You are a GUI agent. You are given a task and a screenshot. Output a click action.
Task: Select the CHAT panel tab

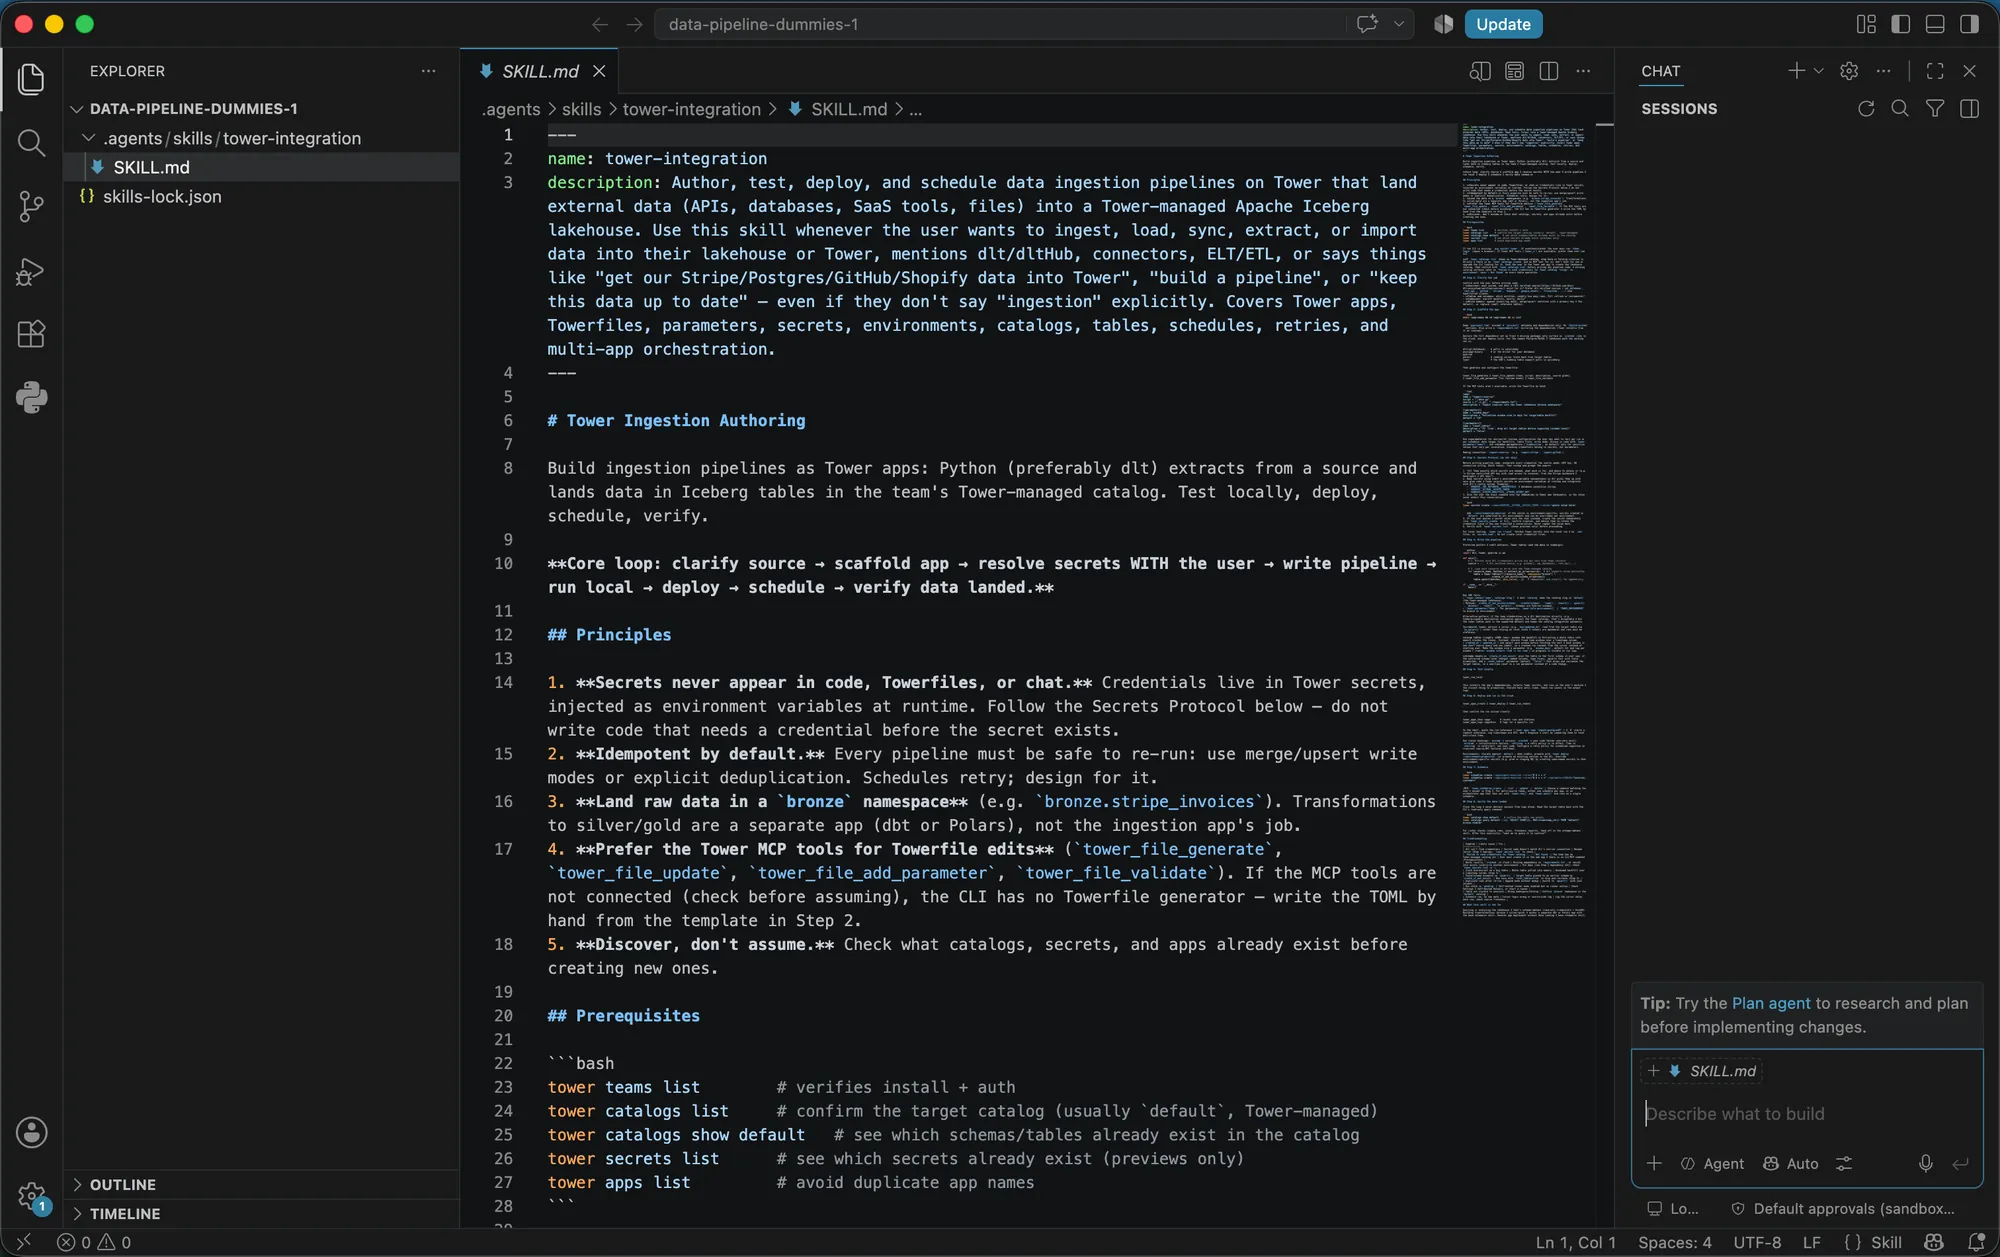(x=1660, y=71)
